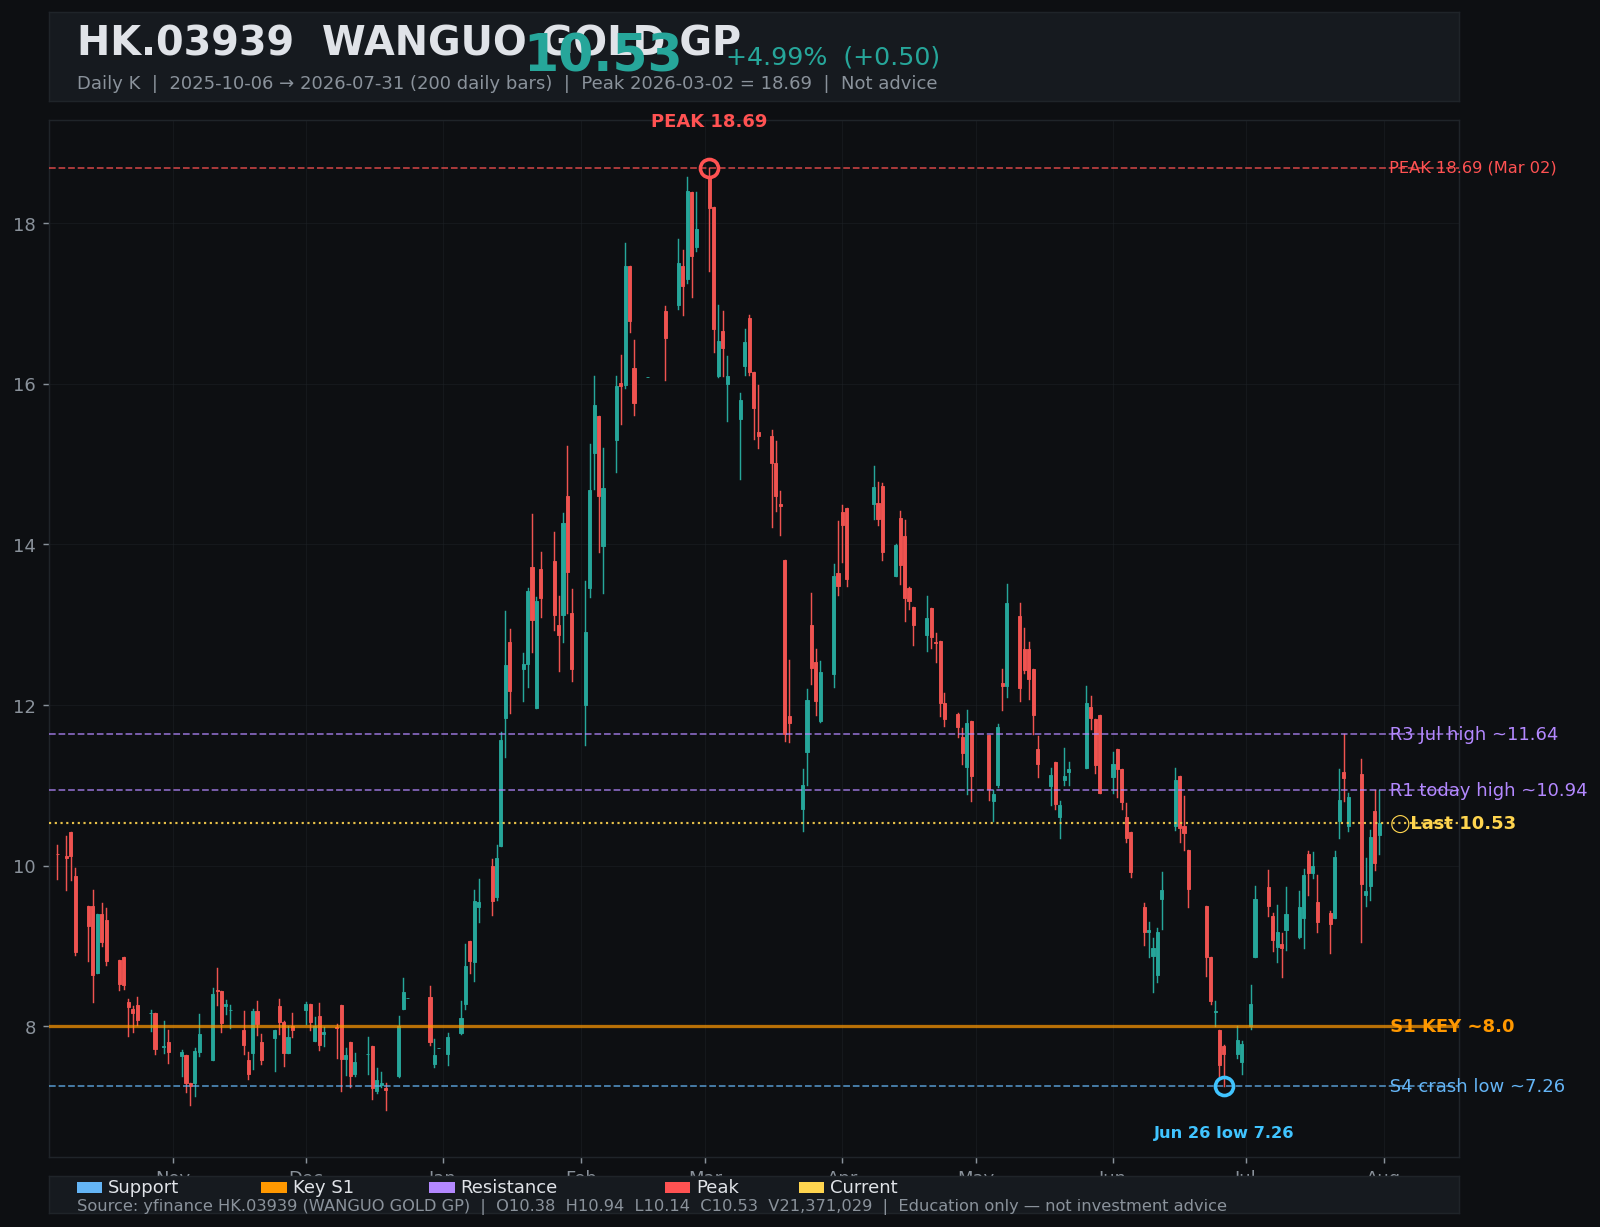Click the large 10.53 price in the header
Screen dimensions: 1600x1227
pos(603,54)
